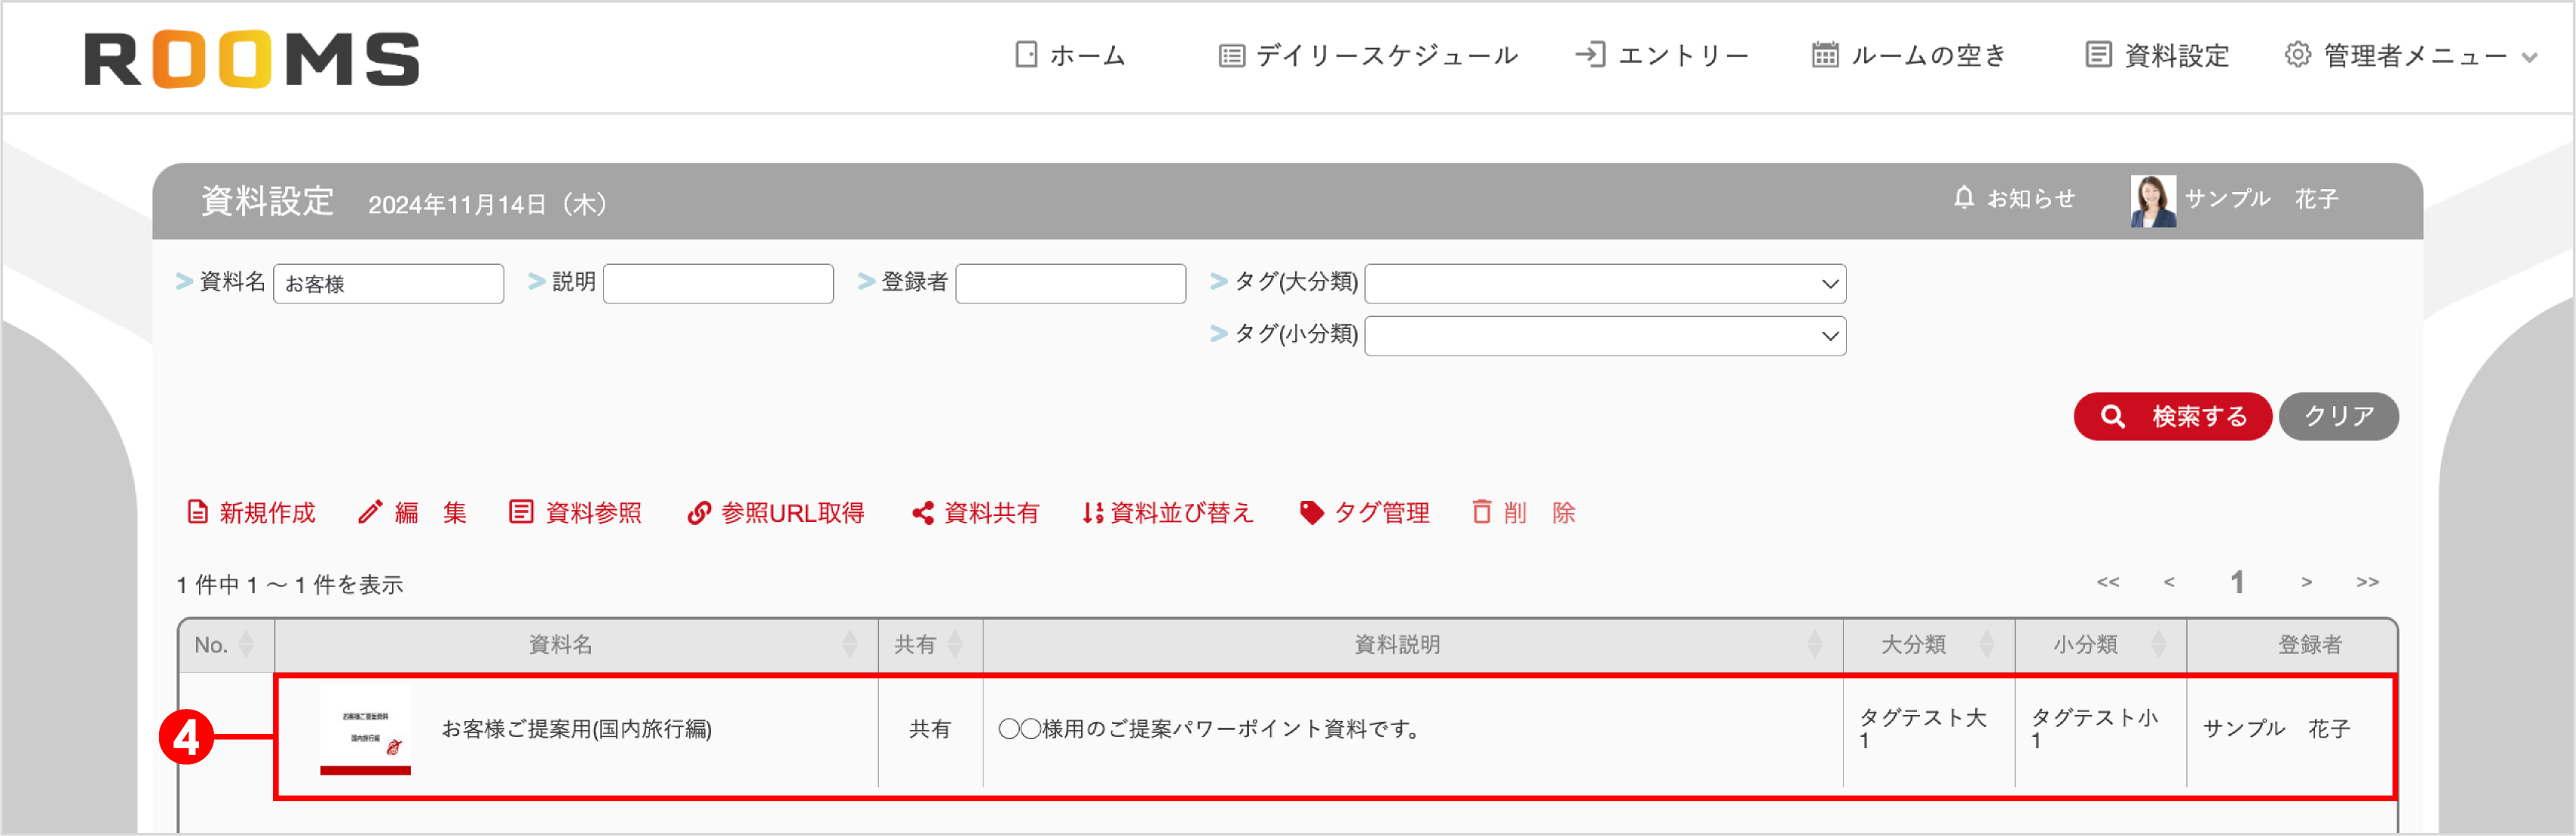2576x836 pixels.
Task: Reorder documents with 資料並び替え icon
Action: point(1090,512)
